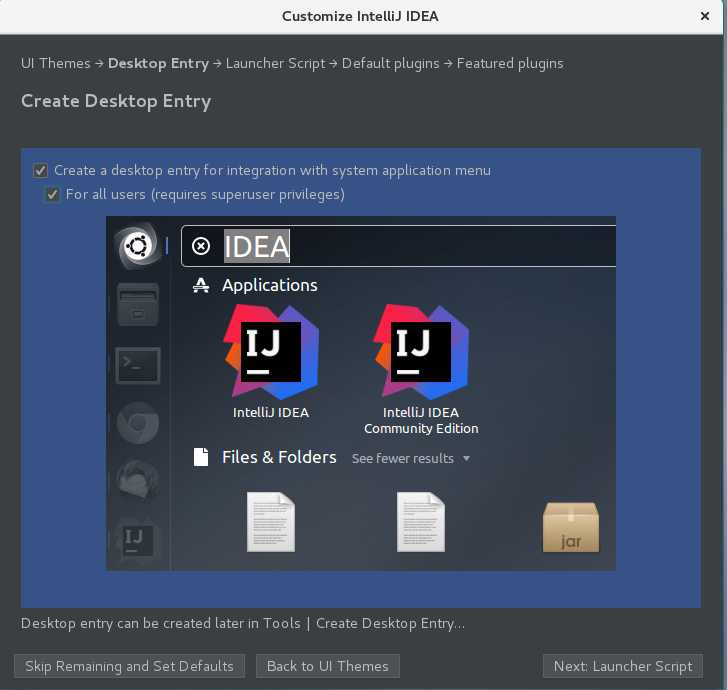Click the terminal icon in launcher
The width and height of the screenshot is (727, 690).
(138, 365)
